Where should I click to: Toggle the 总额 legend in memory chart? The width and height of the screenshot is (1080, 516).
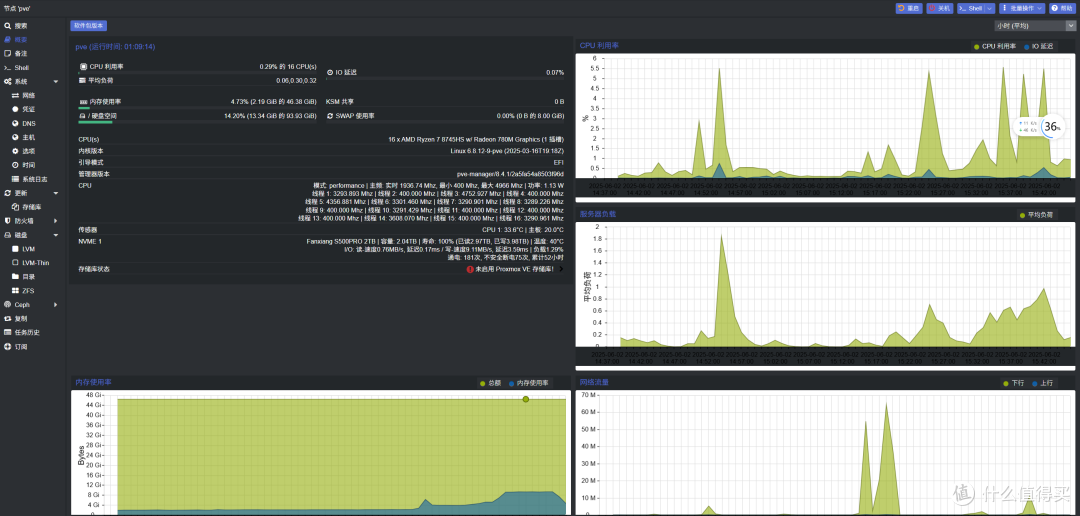pos(491,383)
